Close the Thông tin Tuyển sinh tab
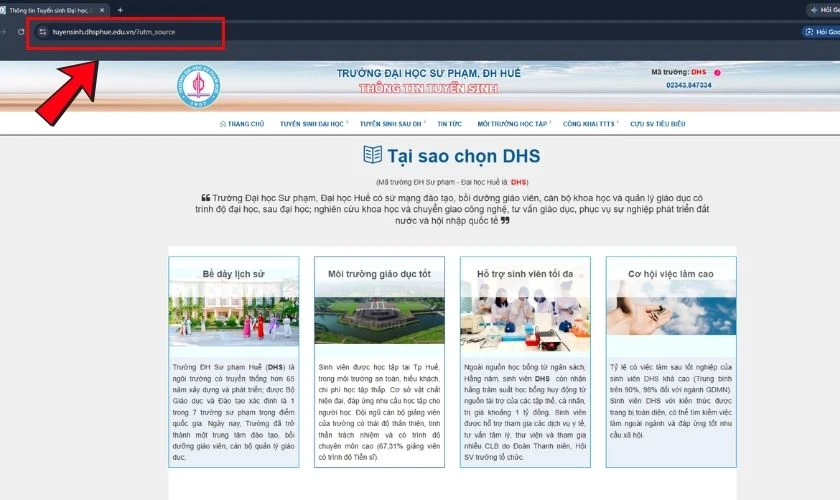Viewport: 840px width, 500px height. coord(102,10)
